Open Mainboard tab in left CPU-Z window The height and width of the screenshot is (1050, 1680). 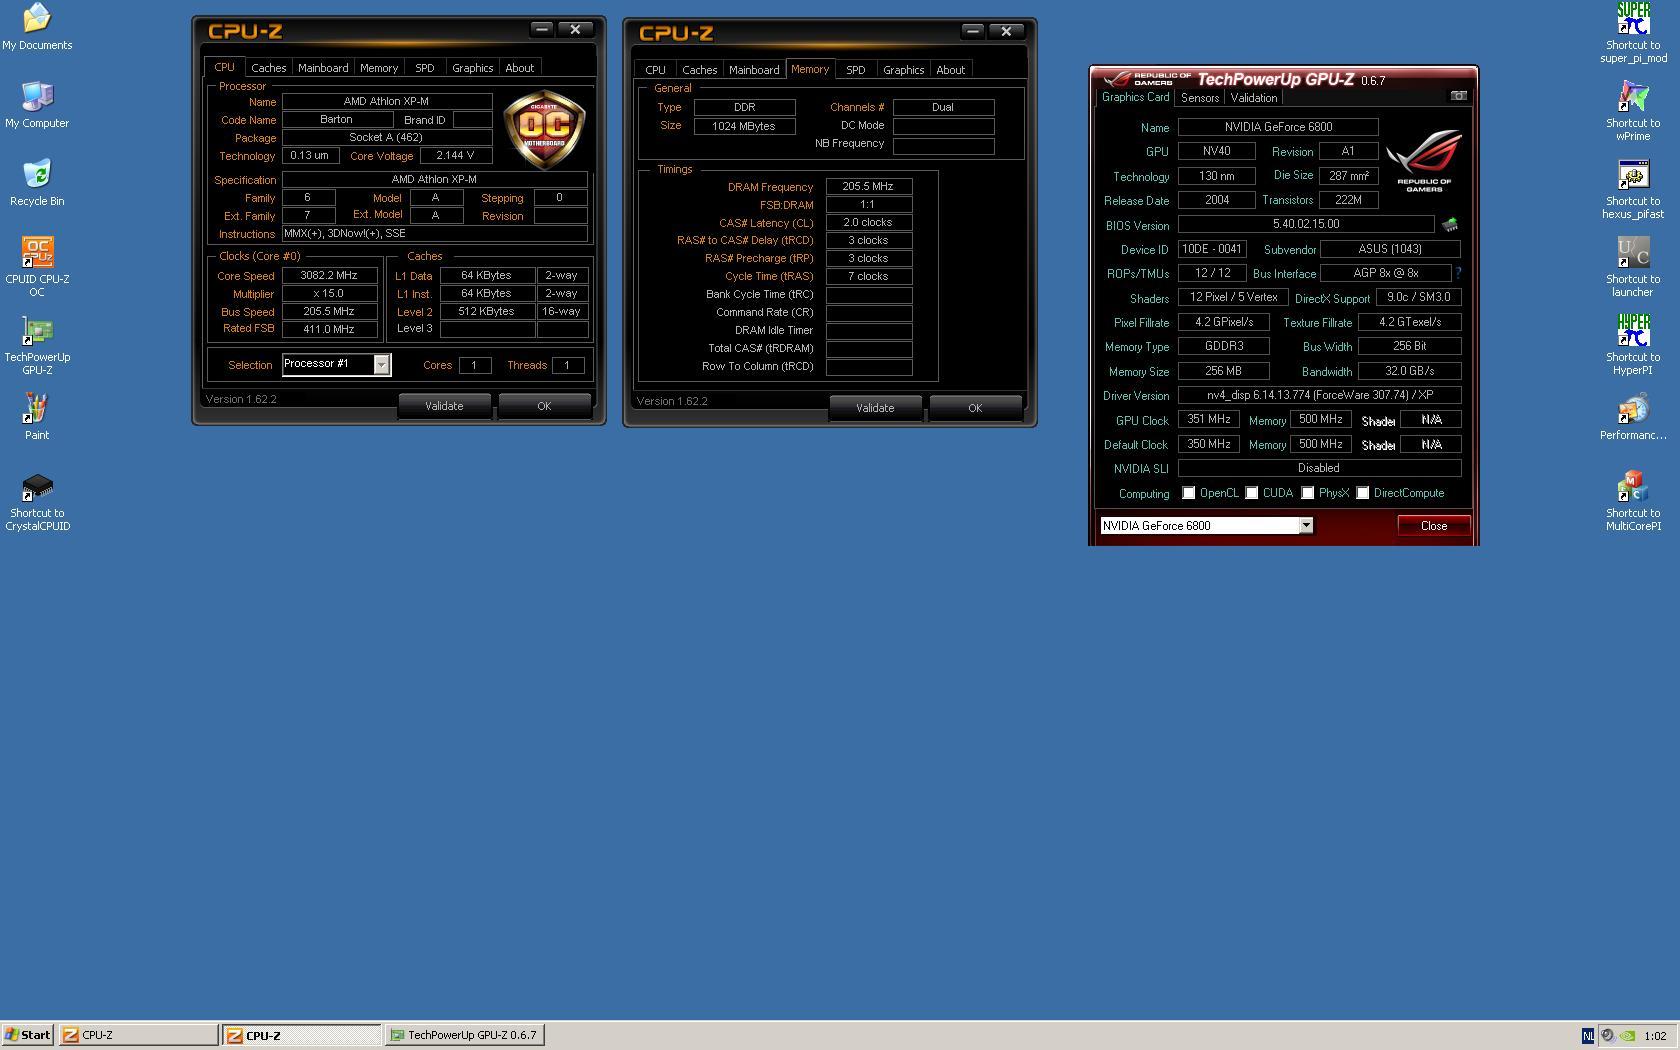(323, 68)
